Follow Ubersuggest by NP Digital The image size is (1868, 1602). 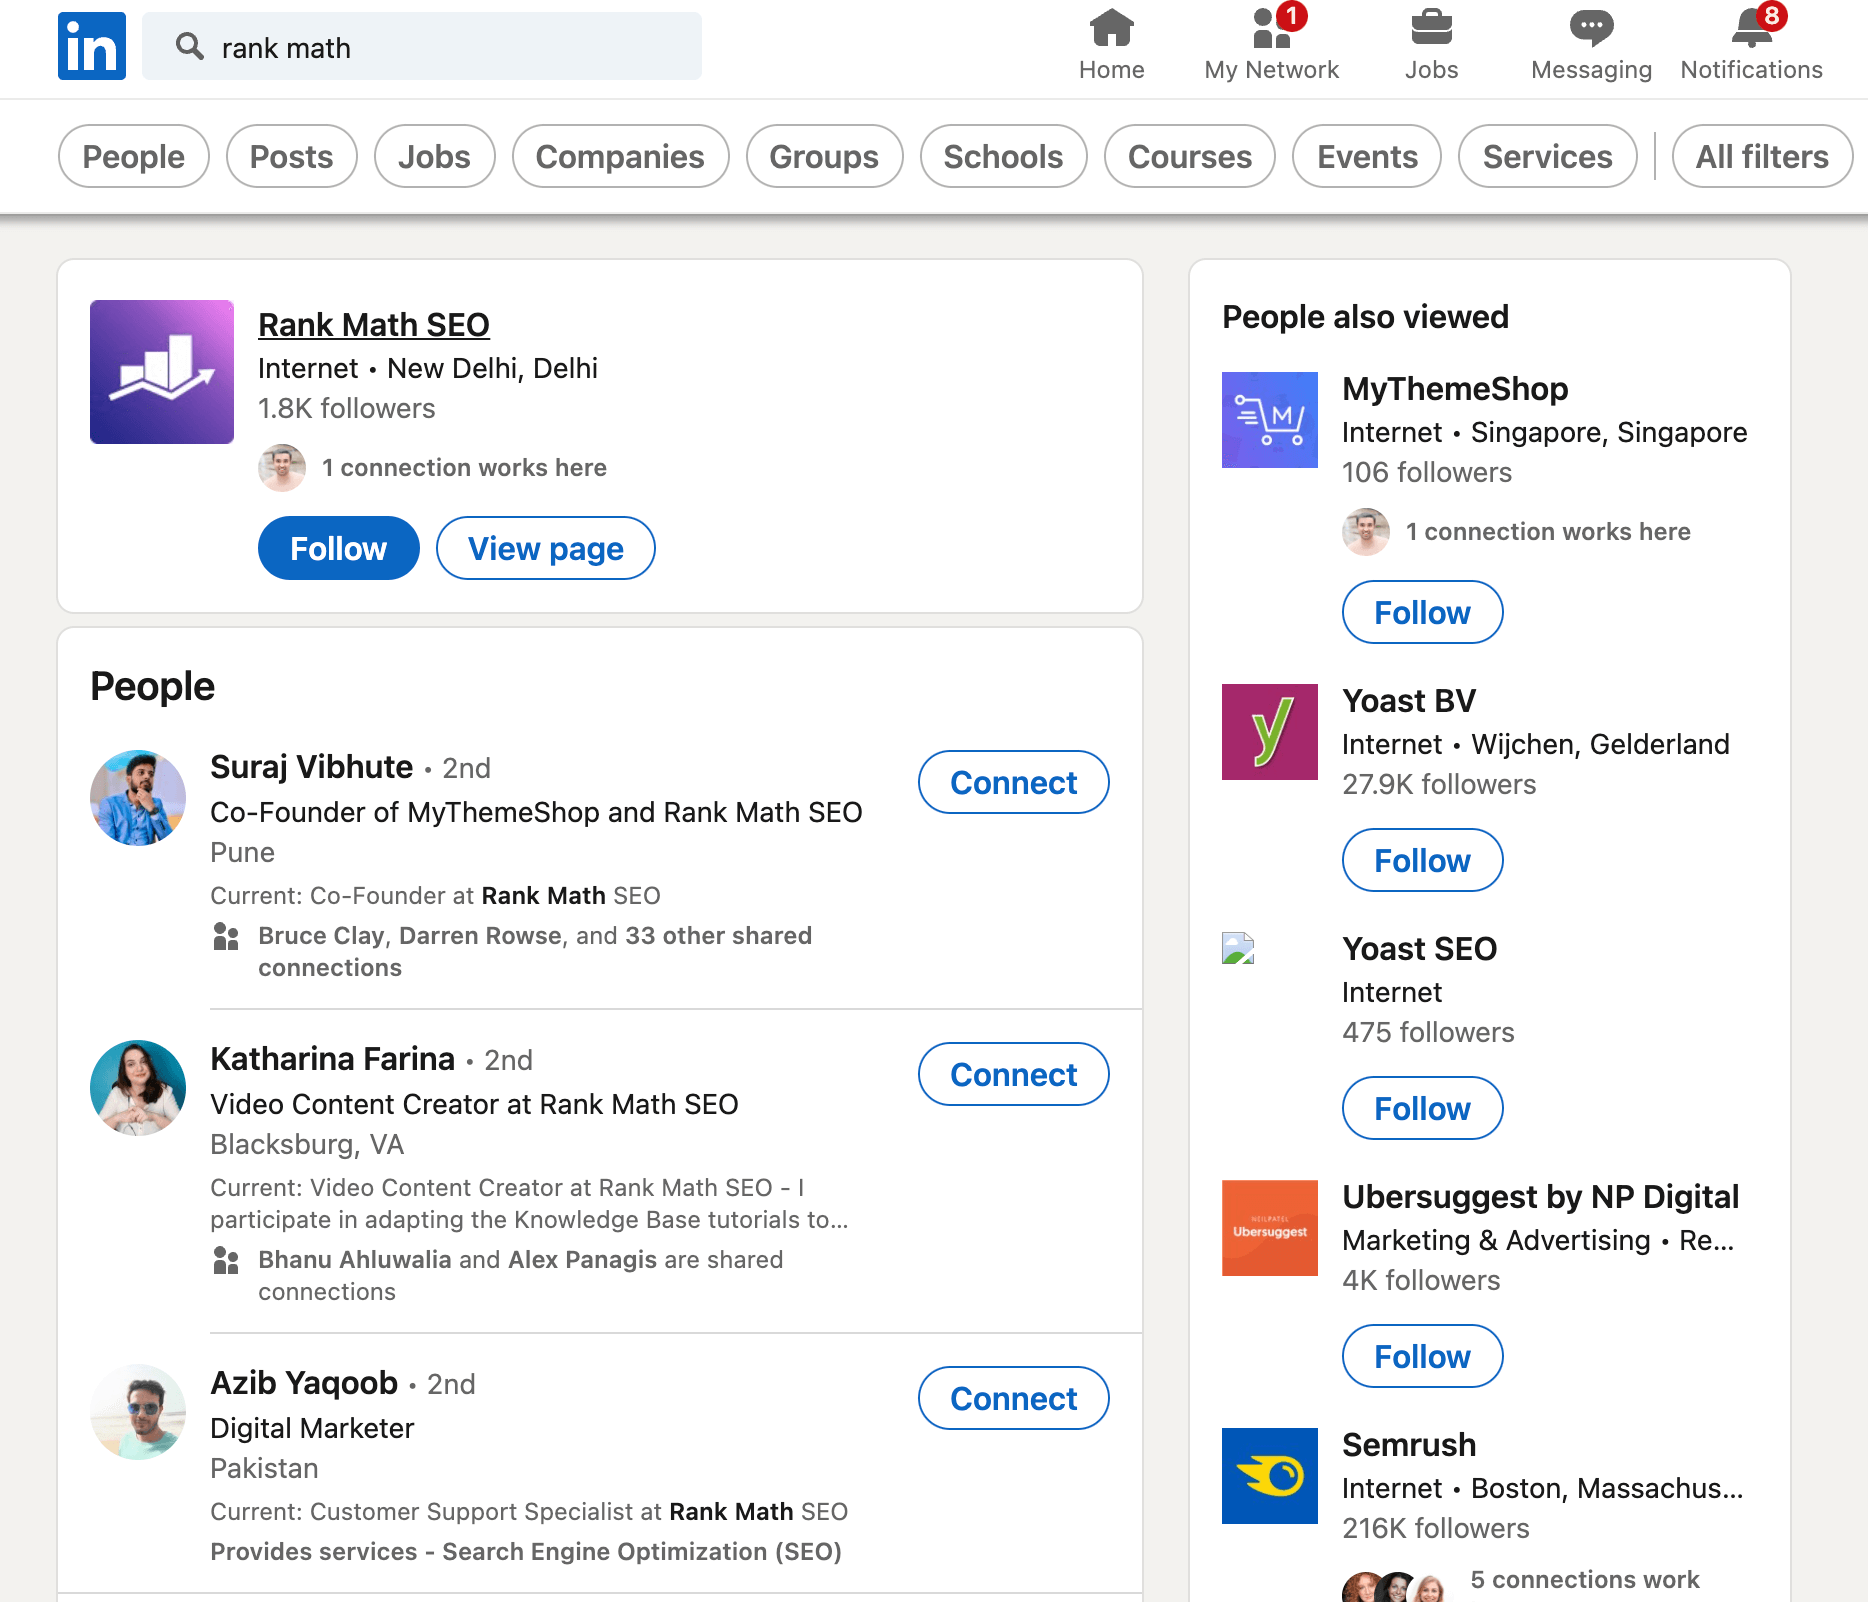[1423, 1356]
